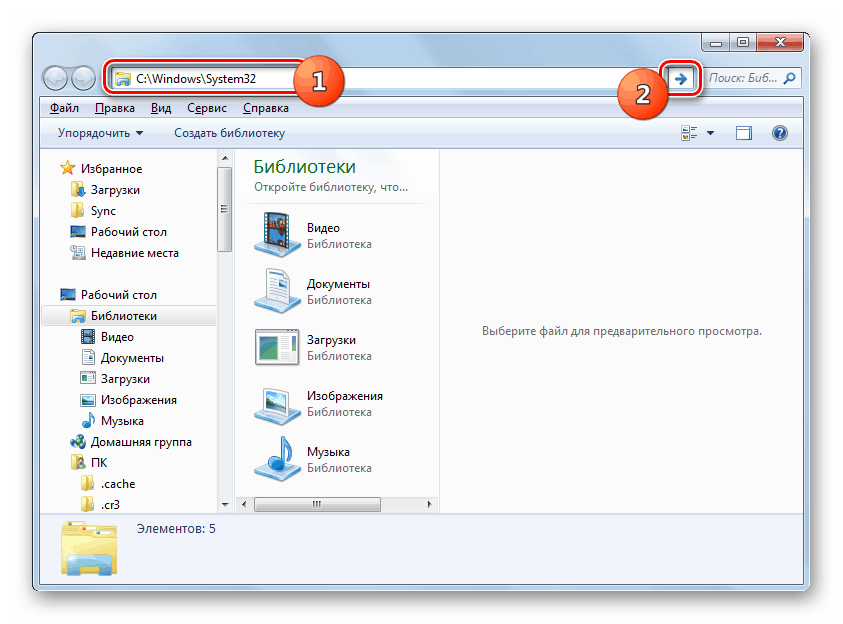
Task: Open the help question mark icon
Action: click(780, 133)
